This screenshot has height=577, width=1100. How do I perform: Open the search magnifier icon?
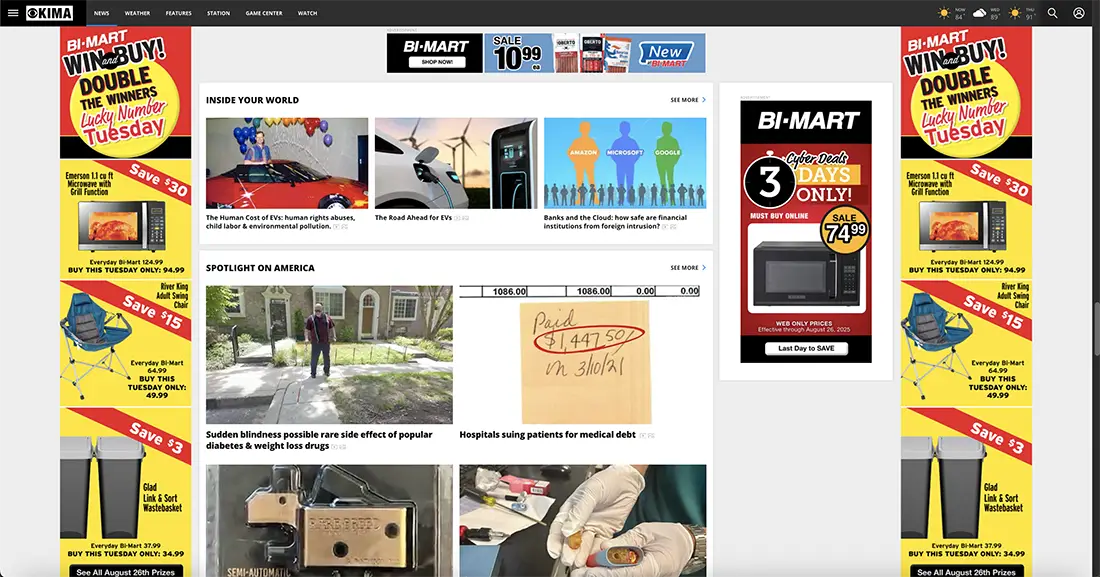coord(1052,13)
